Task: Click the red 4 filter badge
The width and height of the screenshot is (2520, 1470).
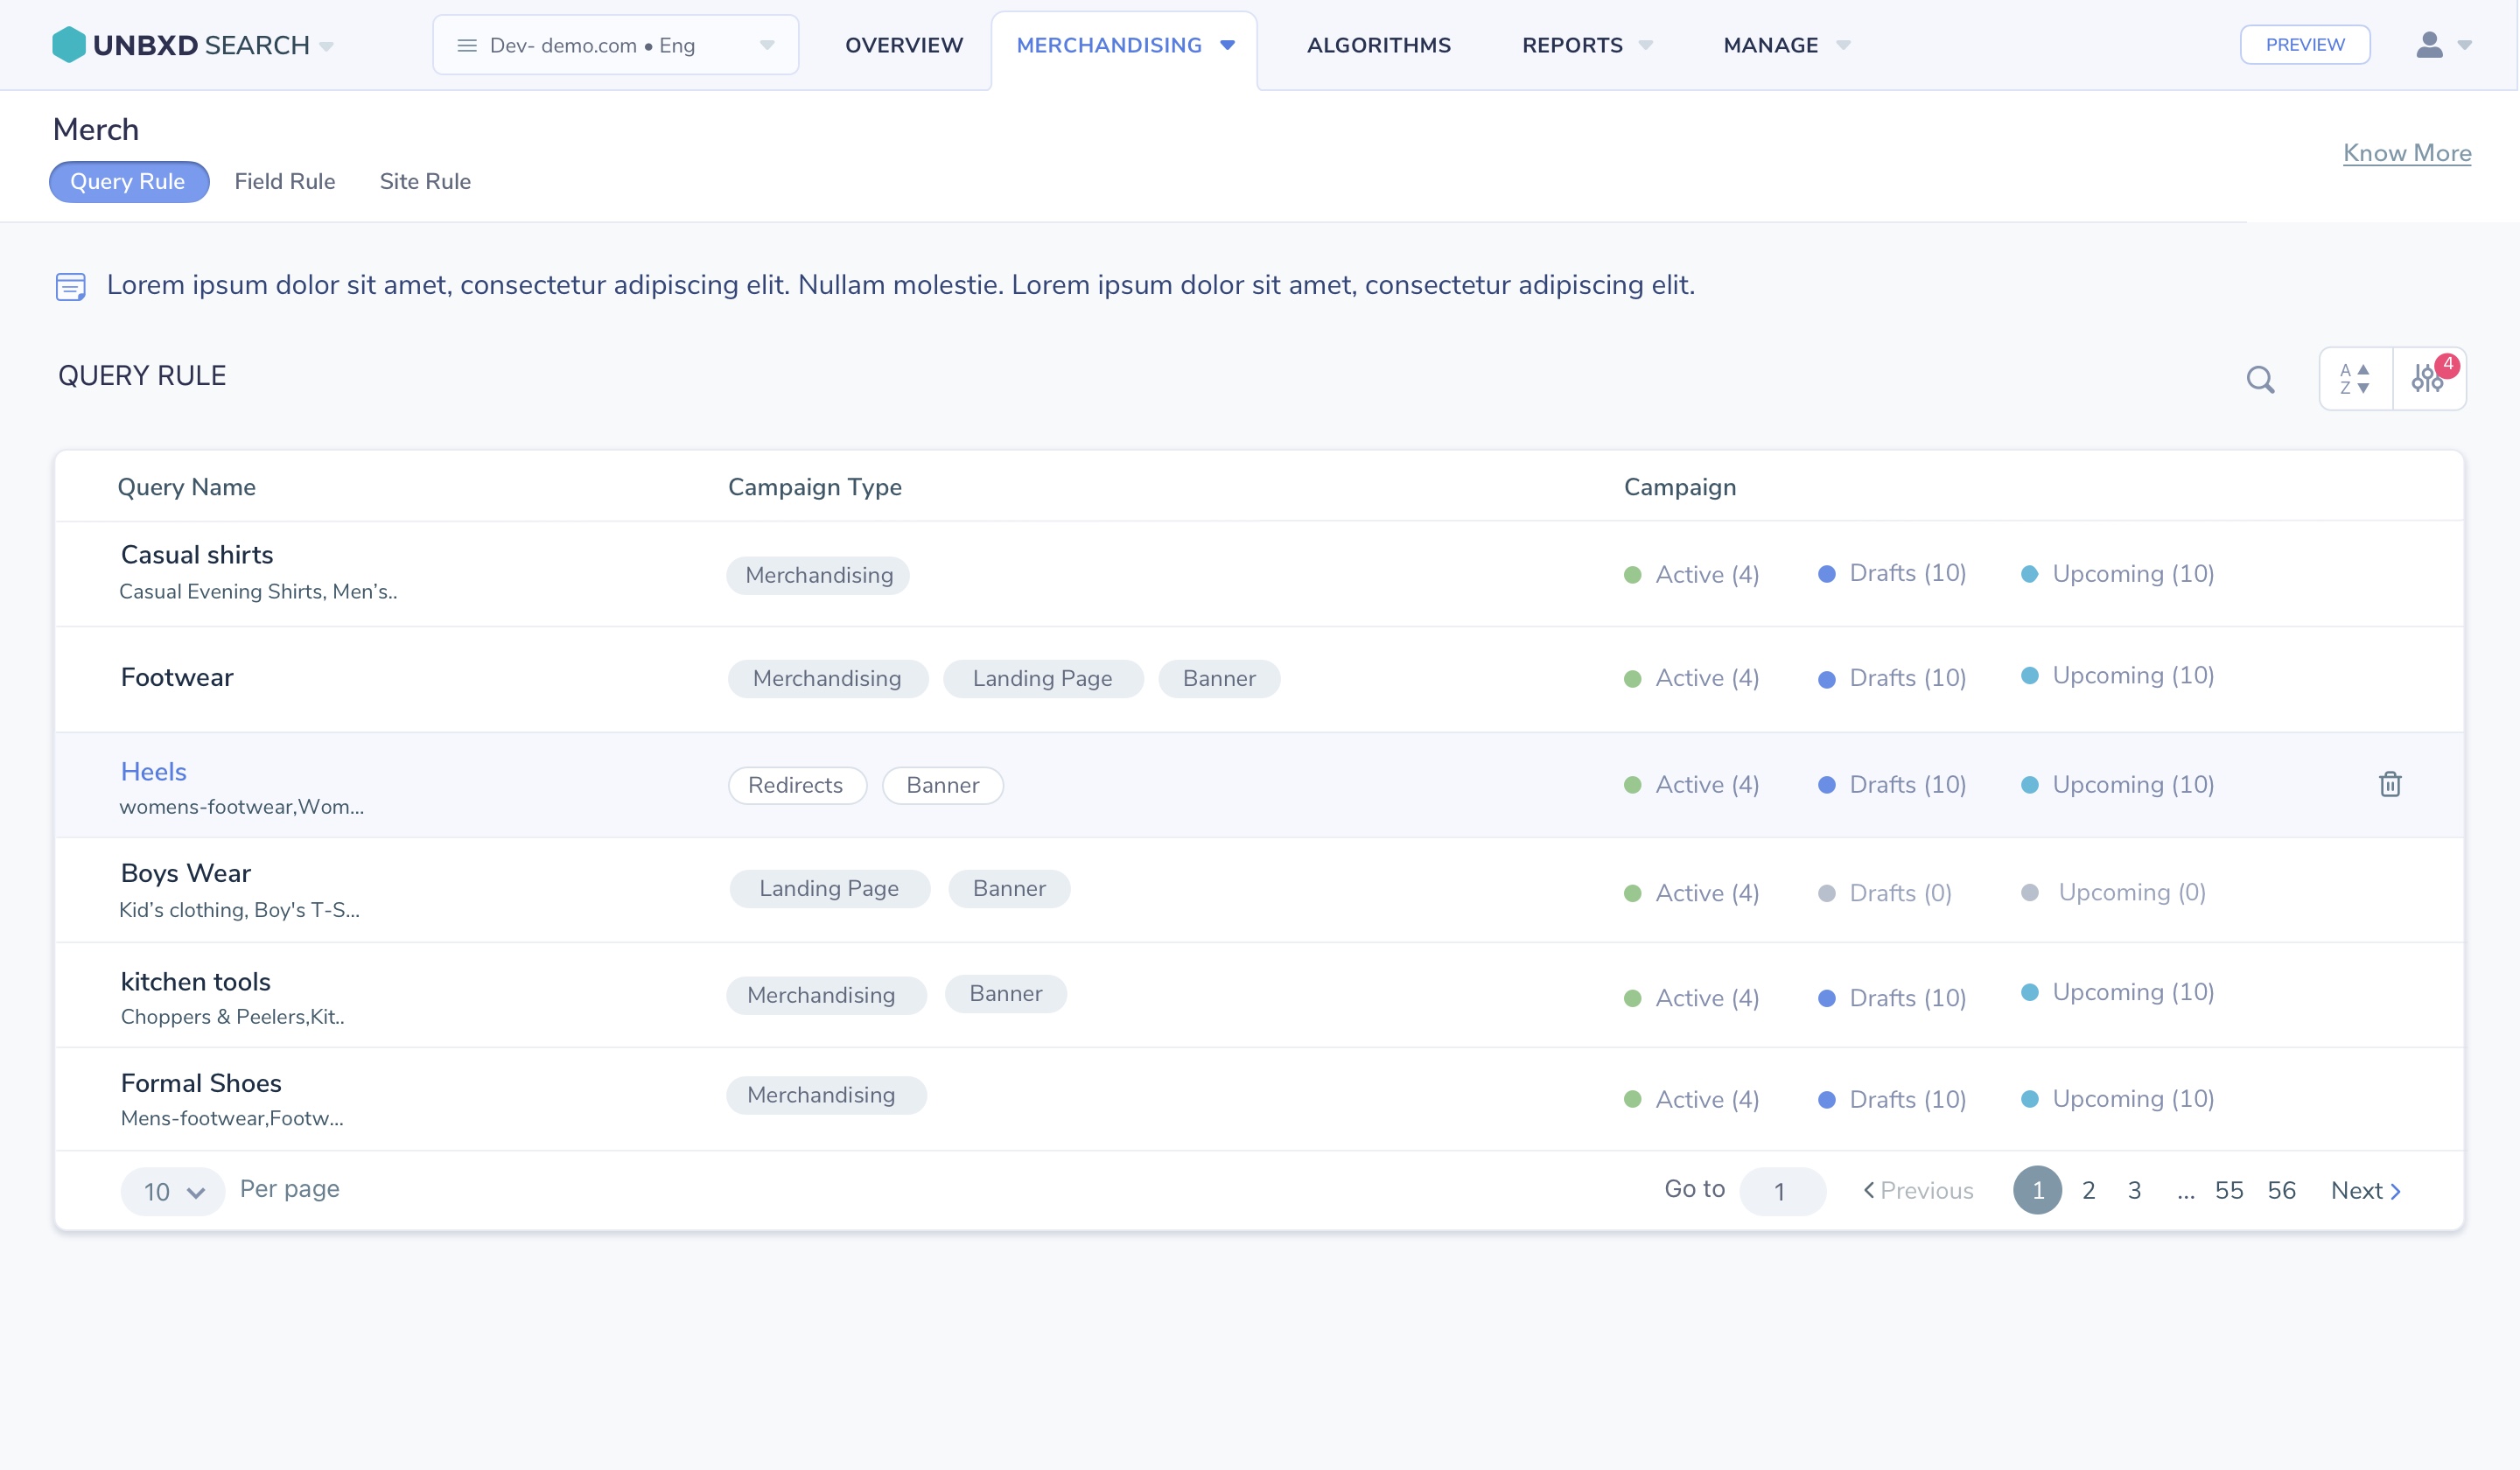Action: pos(2447,365)
